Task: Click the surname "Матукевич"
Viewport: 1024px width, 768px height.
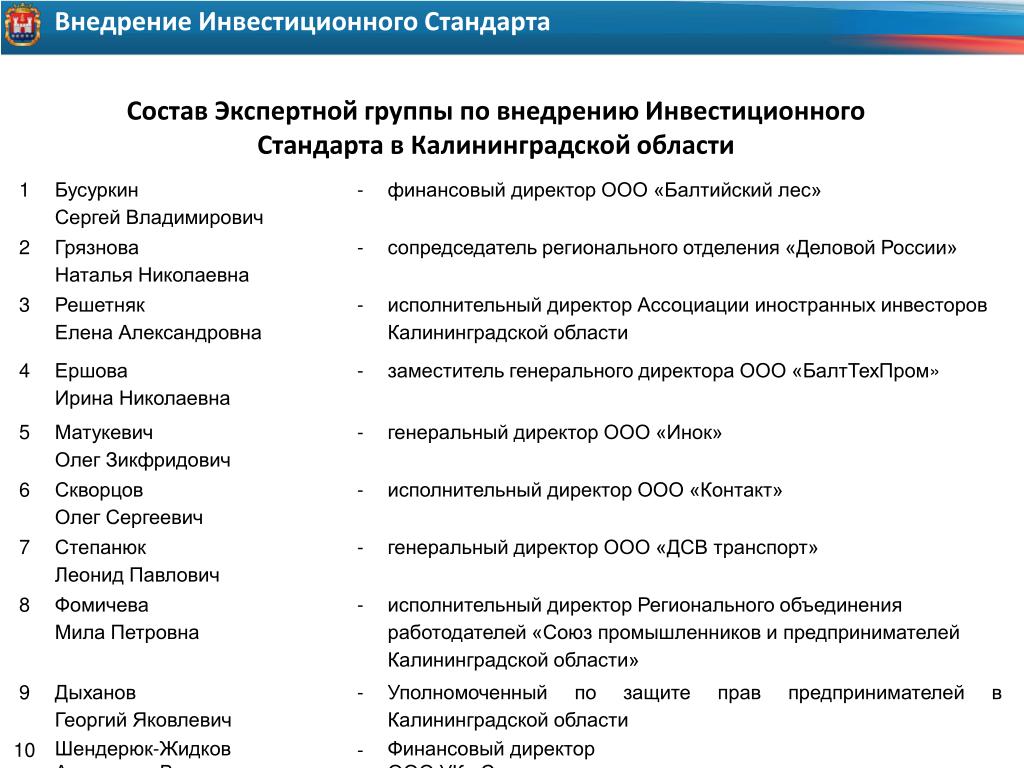Action: (x=104, y=432)
